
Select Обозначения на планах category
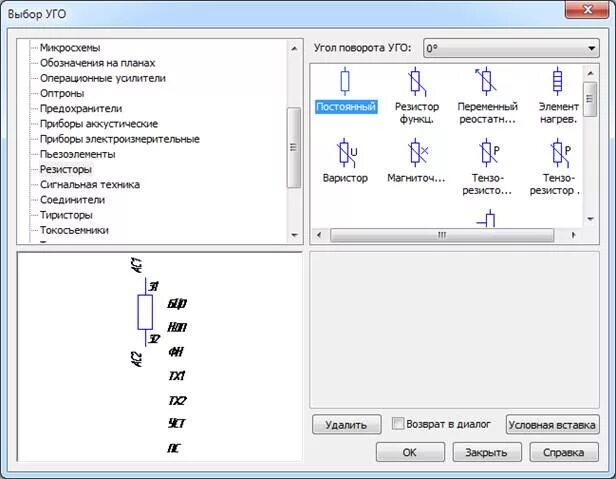pyautogui.click(x=97, y=63)
